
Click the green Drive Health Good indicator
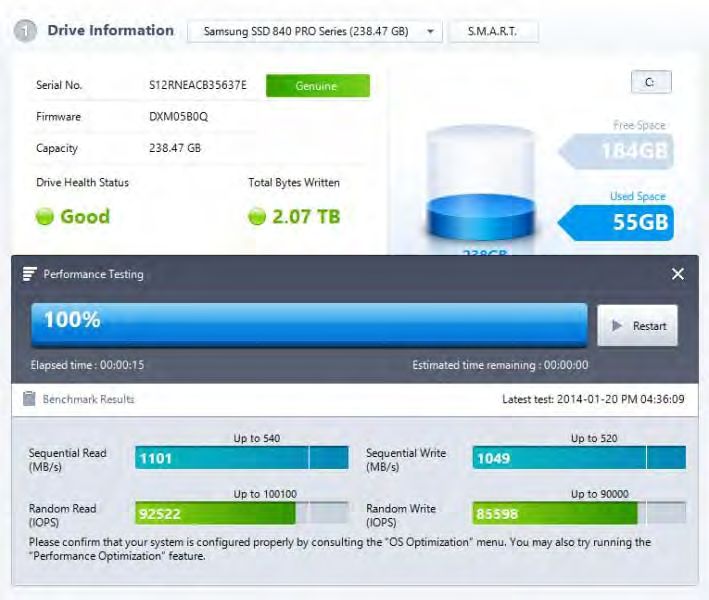pyautogui.click(x=45, y=216)
